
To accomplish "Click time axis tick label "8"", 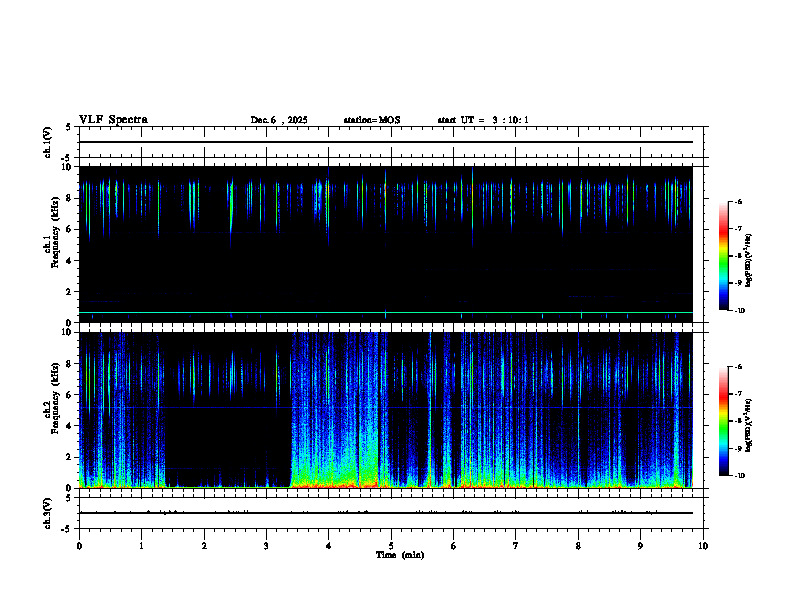I will coord(578,546).
